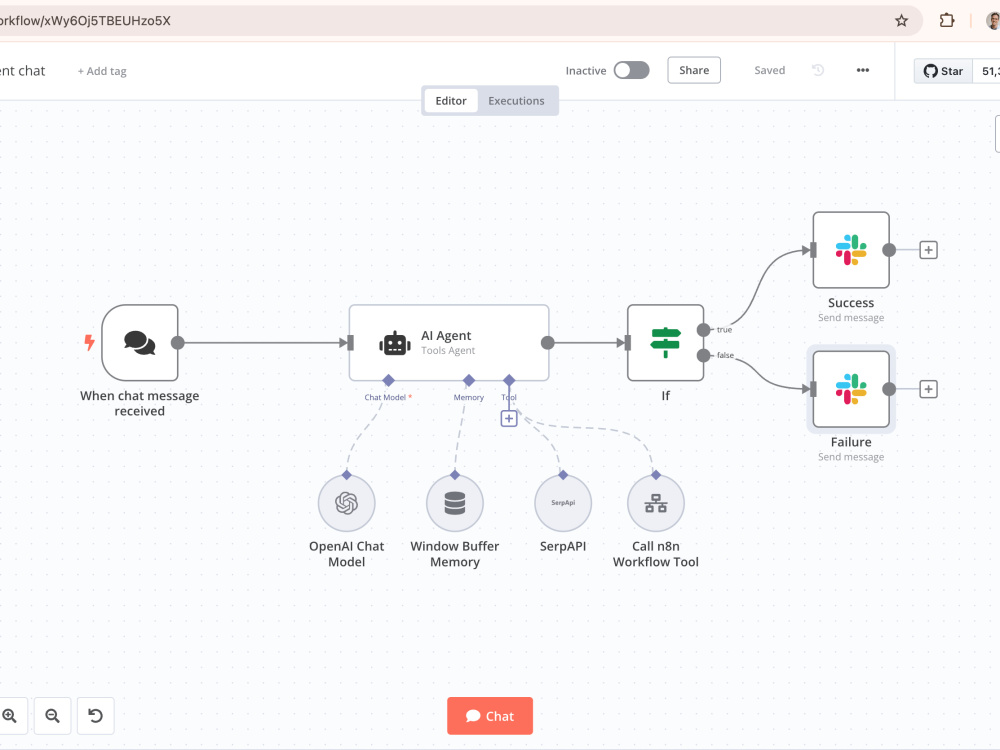This screenshot has height=750, width=1000.
Task: Open the SerpAPI tool node
Action: pos(562,503)
